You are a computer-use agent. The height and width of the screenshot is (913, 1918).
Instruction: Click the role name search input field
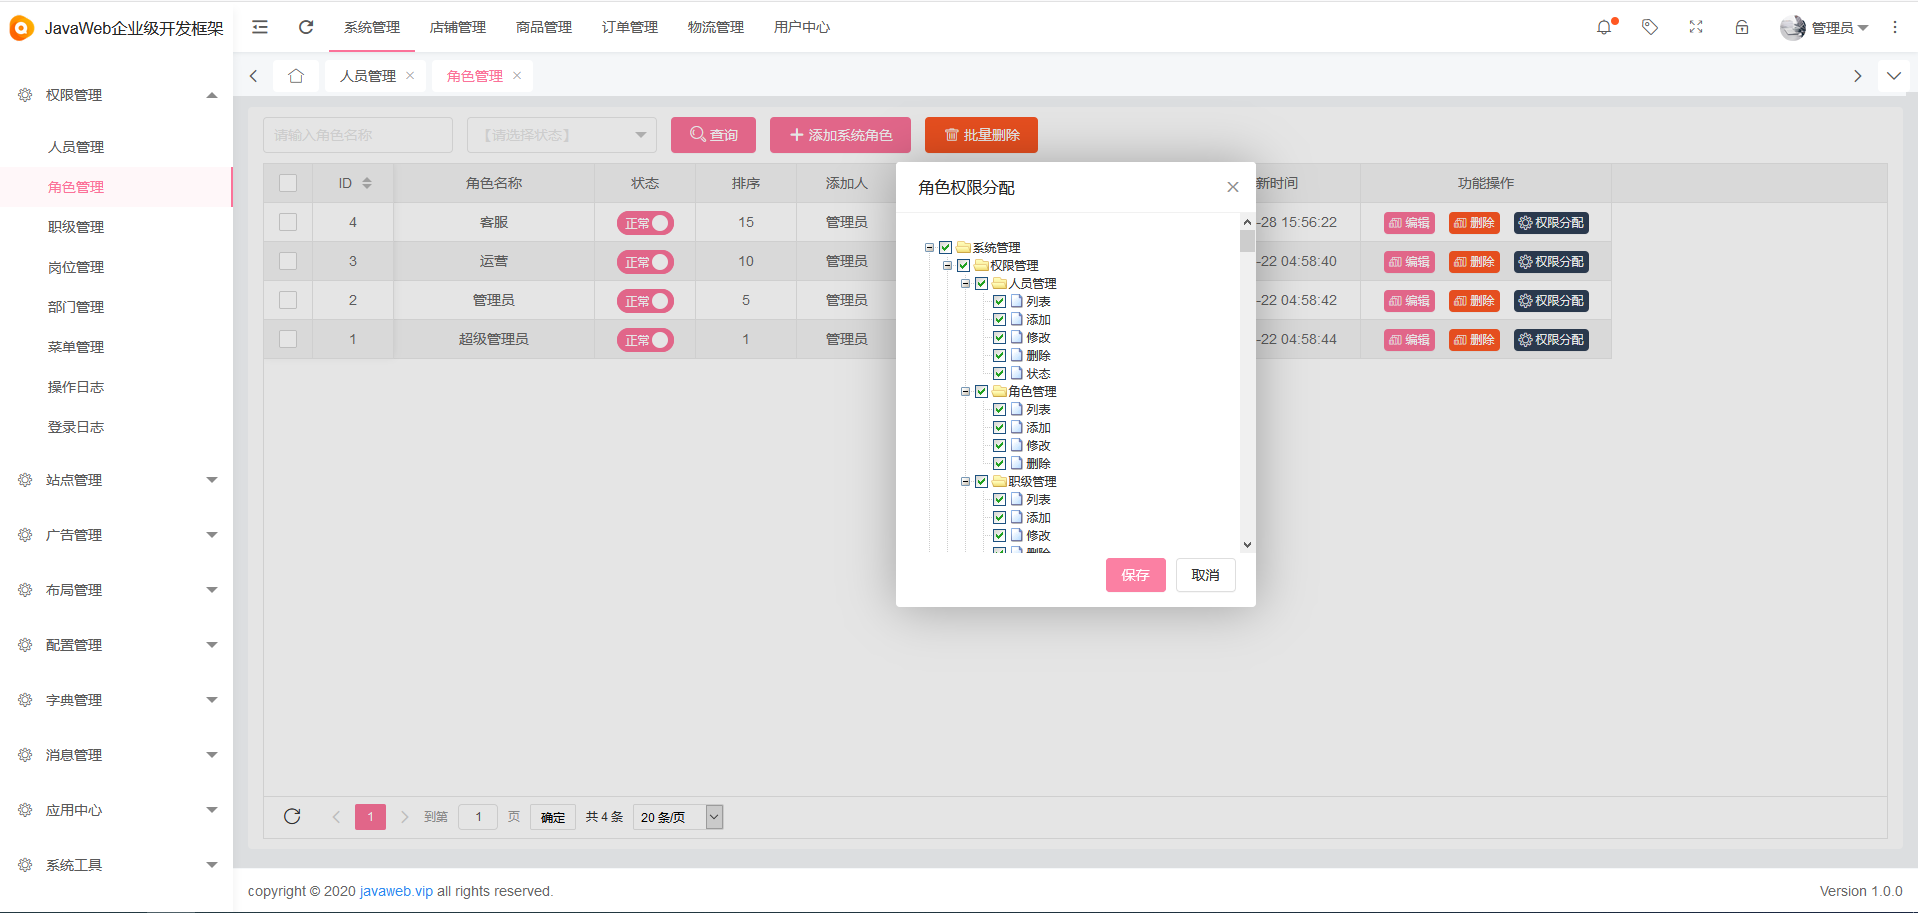pyautogui.click(x=356, y=134)
